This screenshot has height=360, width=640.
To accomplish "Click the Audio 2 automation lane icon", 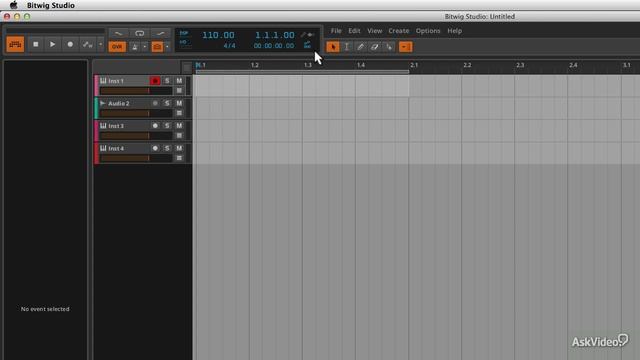I will (x=179, y=113).
